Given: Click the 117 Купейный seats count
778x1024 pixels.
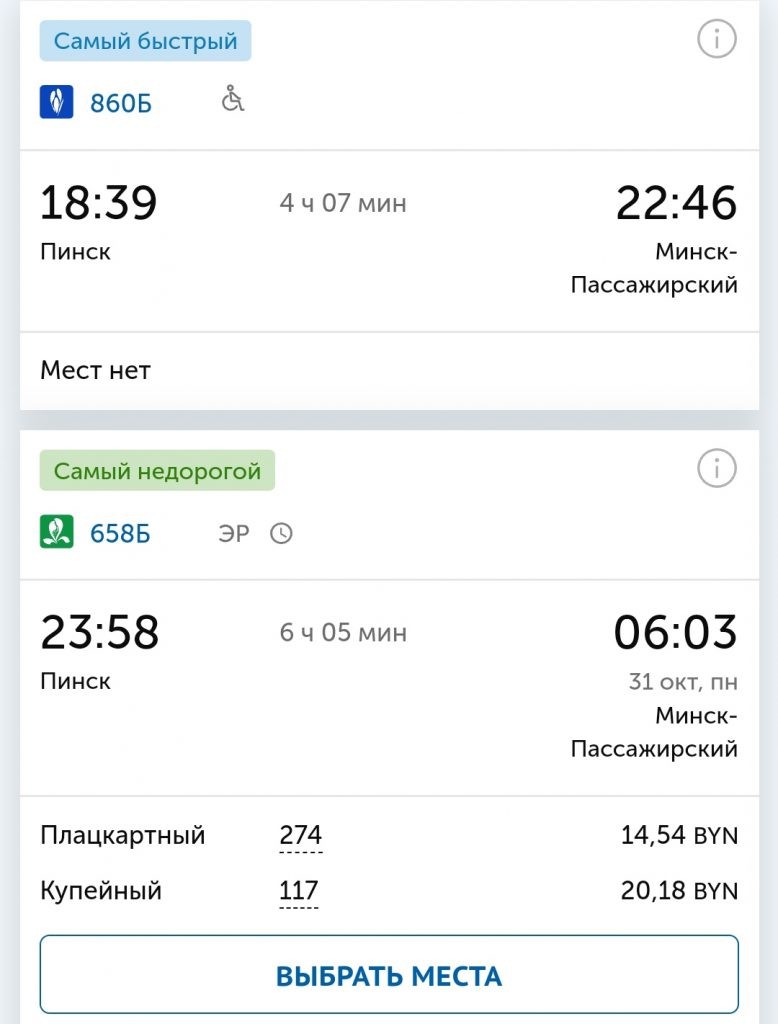Looking at the screenshot, I should 299,890.
